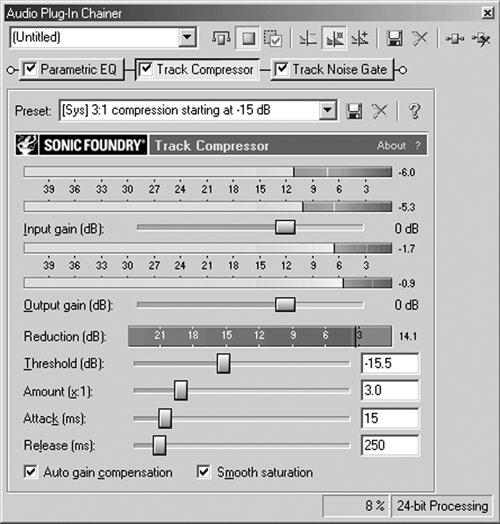Click the Threshold slider handle
The width and height of the screenshot is (500, 524).
(223, 364)
